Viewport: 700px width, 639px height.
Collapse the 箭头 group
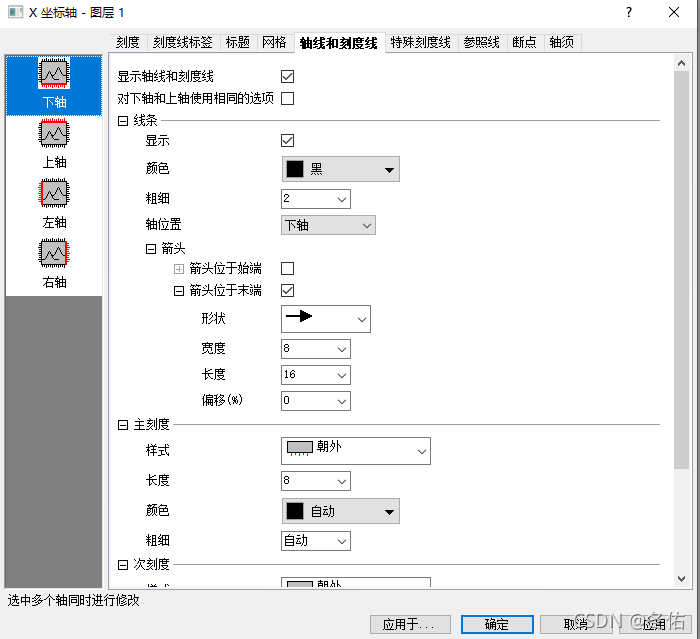point(151,249)
